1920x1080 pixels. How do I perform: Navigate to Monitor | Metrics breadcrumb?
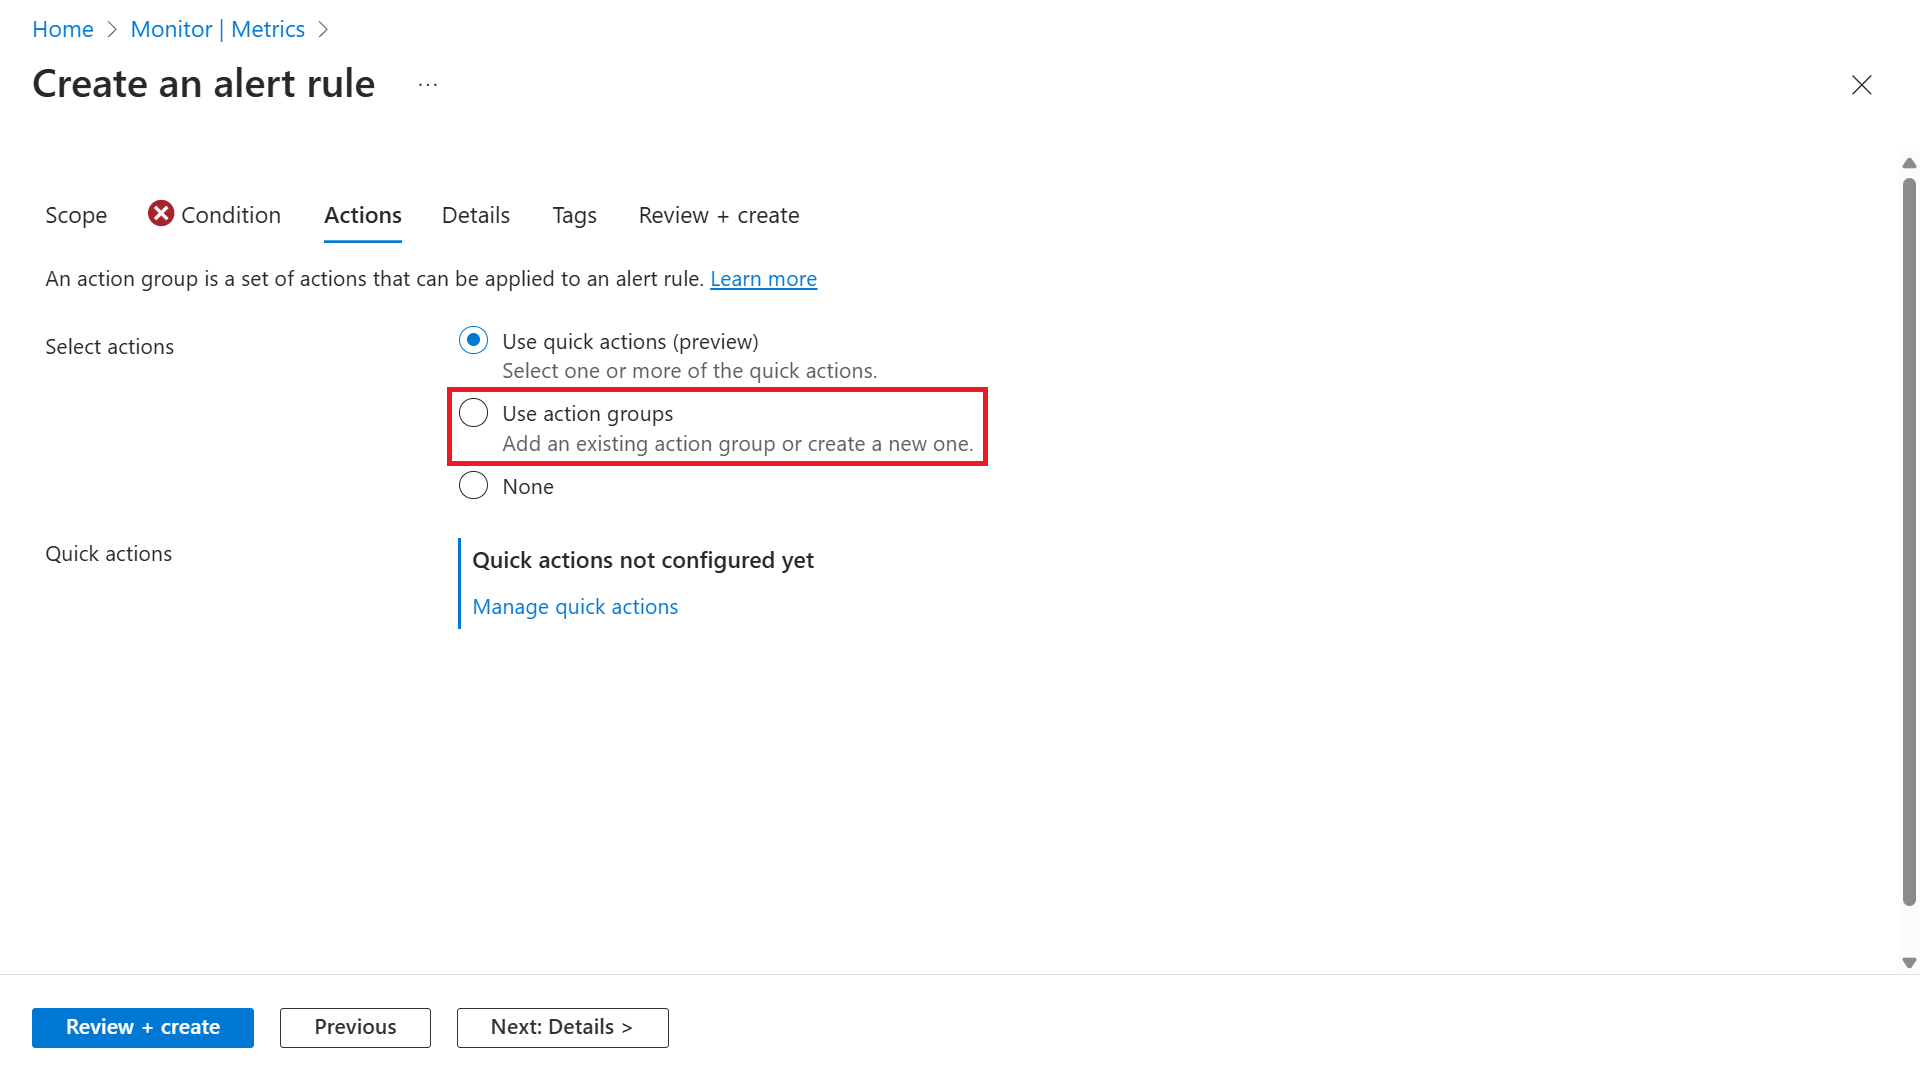click(217, 30)
